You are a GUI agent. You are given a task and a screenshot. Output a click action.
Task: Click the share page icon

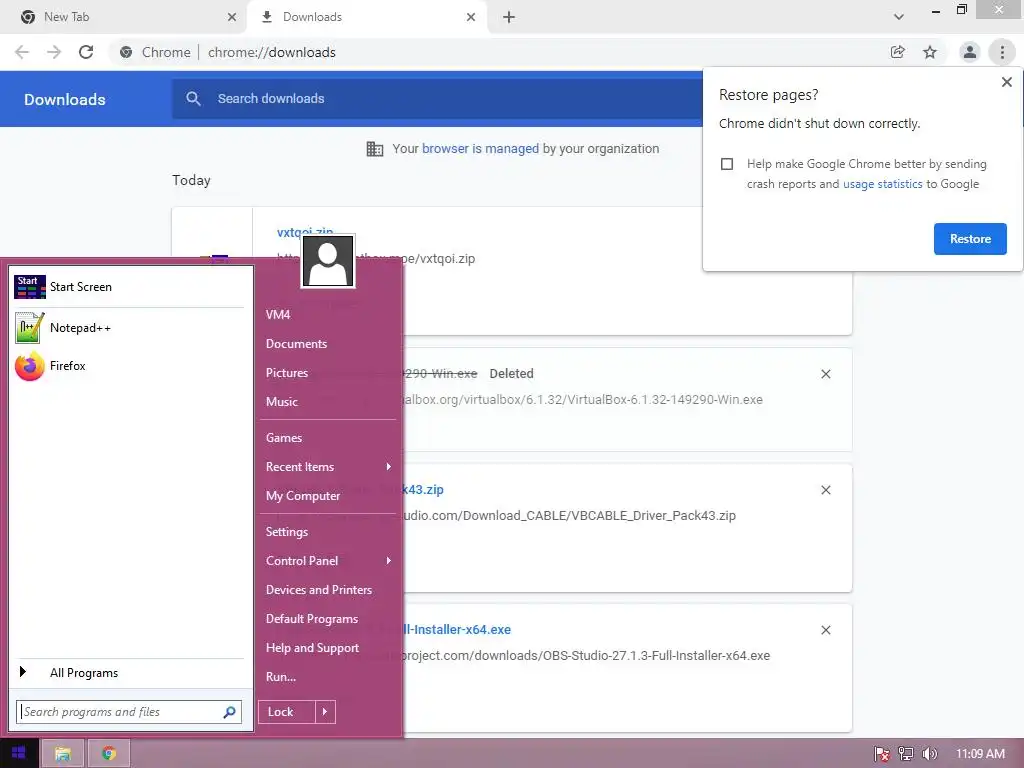click(x=897, y=52)
